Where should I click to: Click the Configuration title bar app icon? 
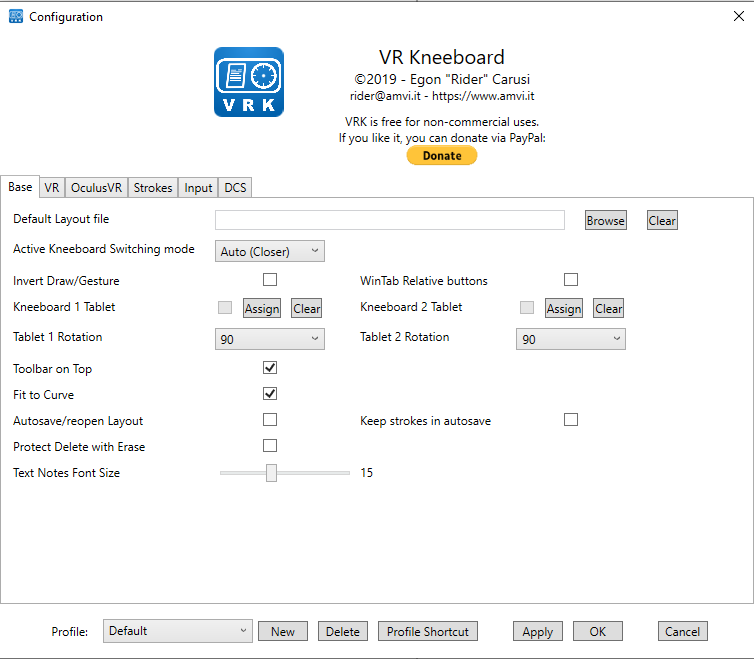coord(16,17)
